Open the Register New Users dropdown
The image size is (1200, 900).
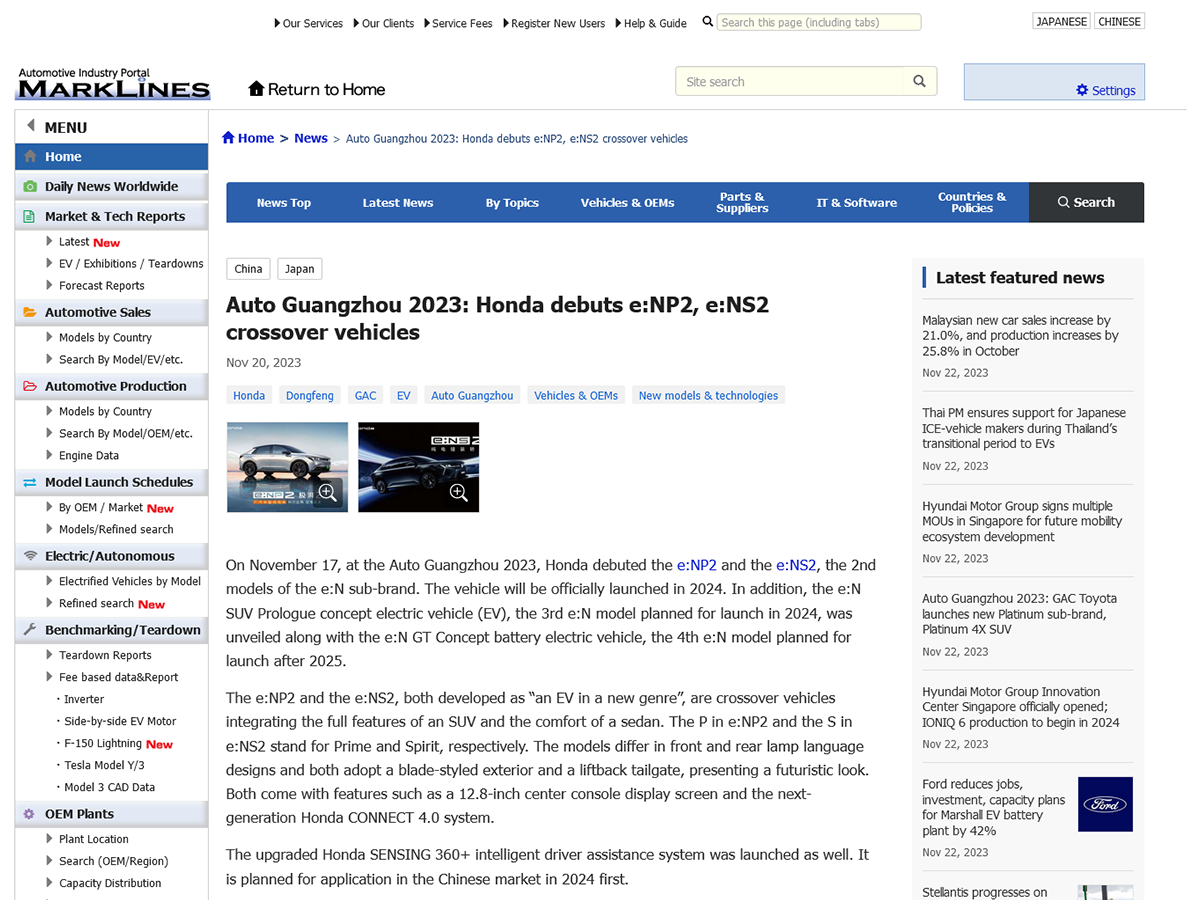554,23
